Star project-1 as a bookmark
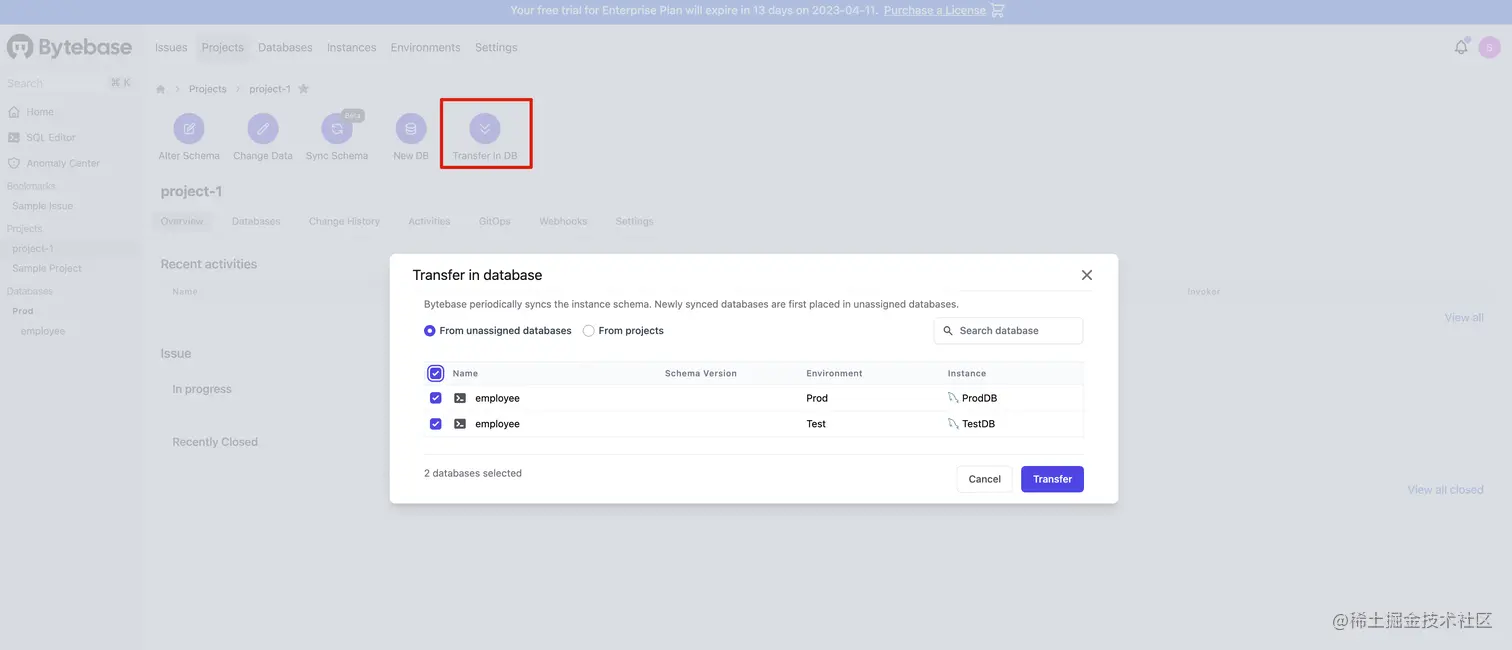 [304, 89]
